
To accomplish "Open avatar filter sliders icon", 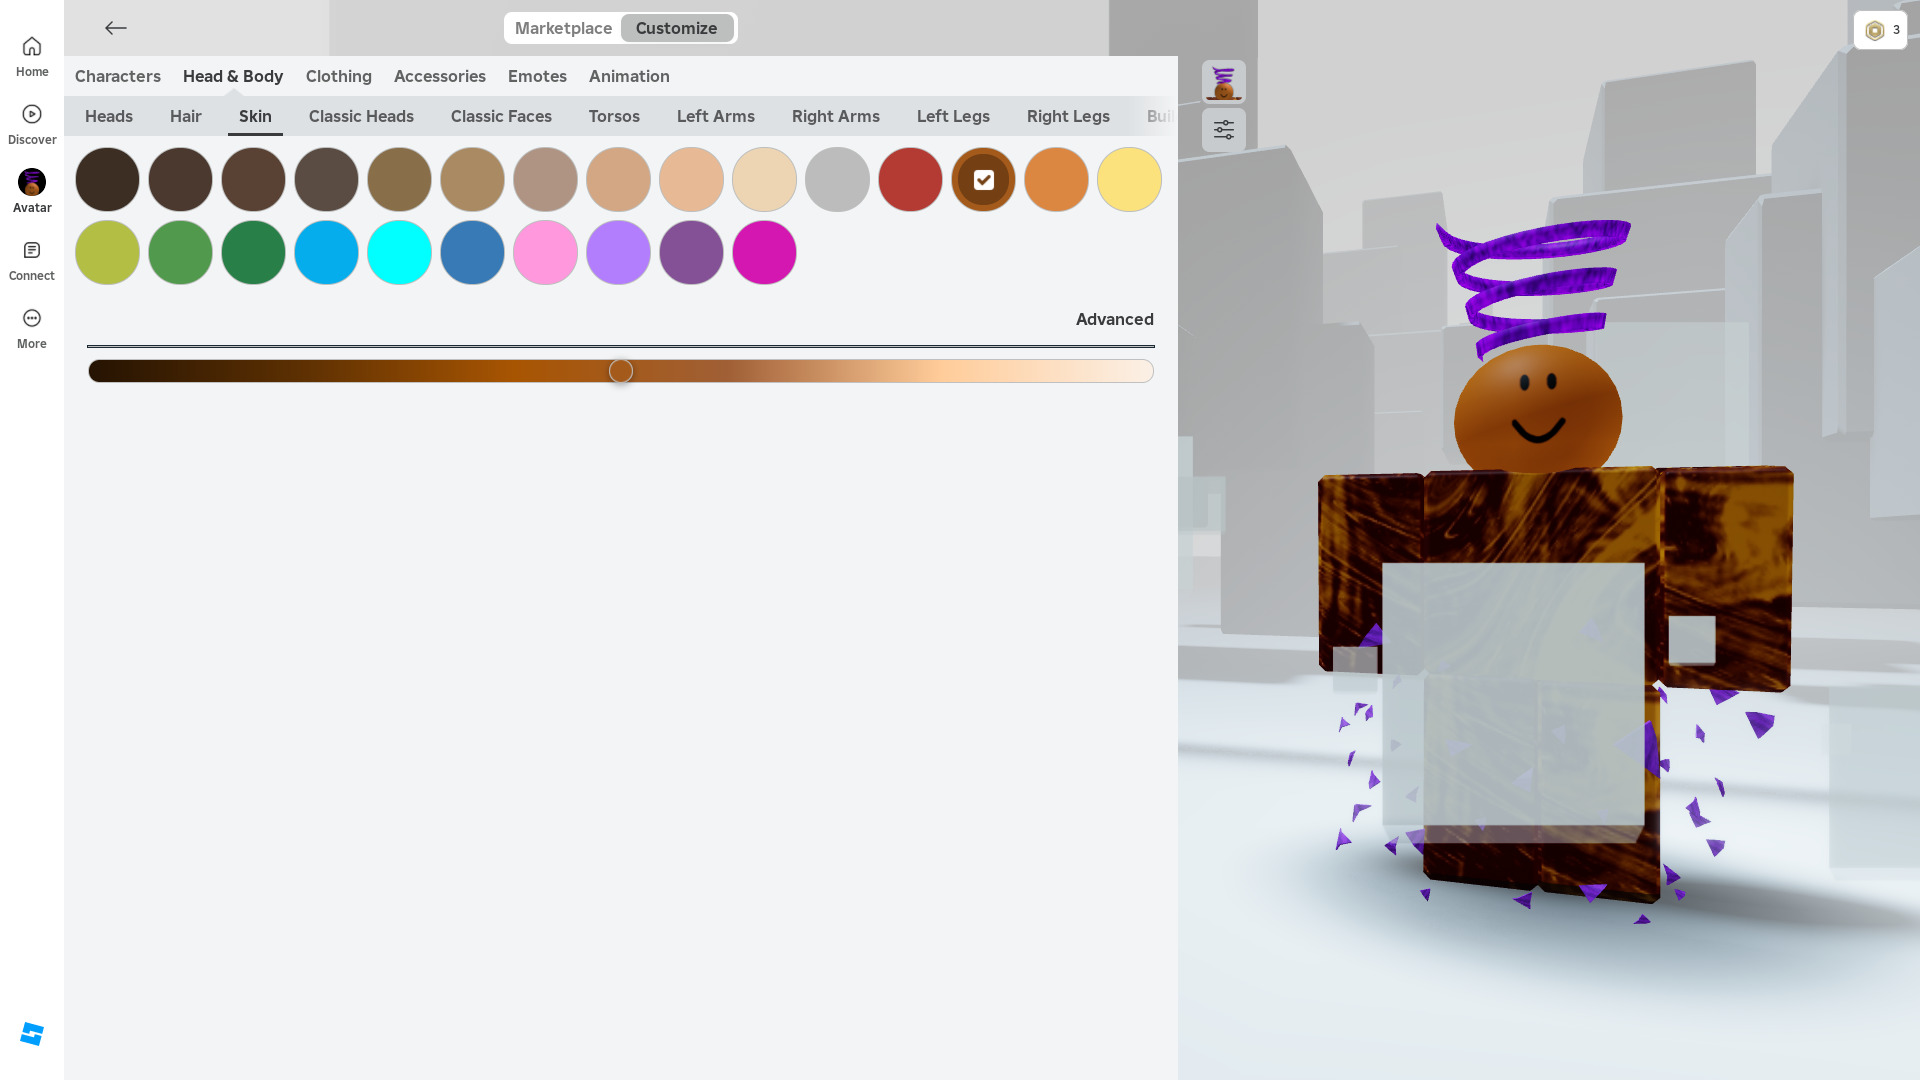I will 1223,130.
